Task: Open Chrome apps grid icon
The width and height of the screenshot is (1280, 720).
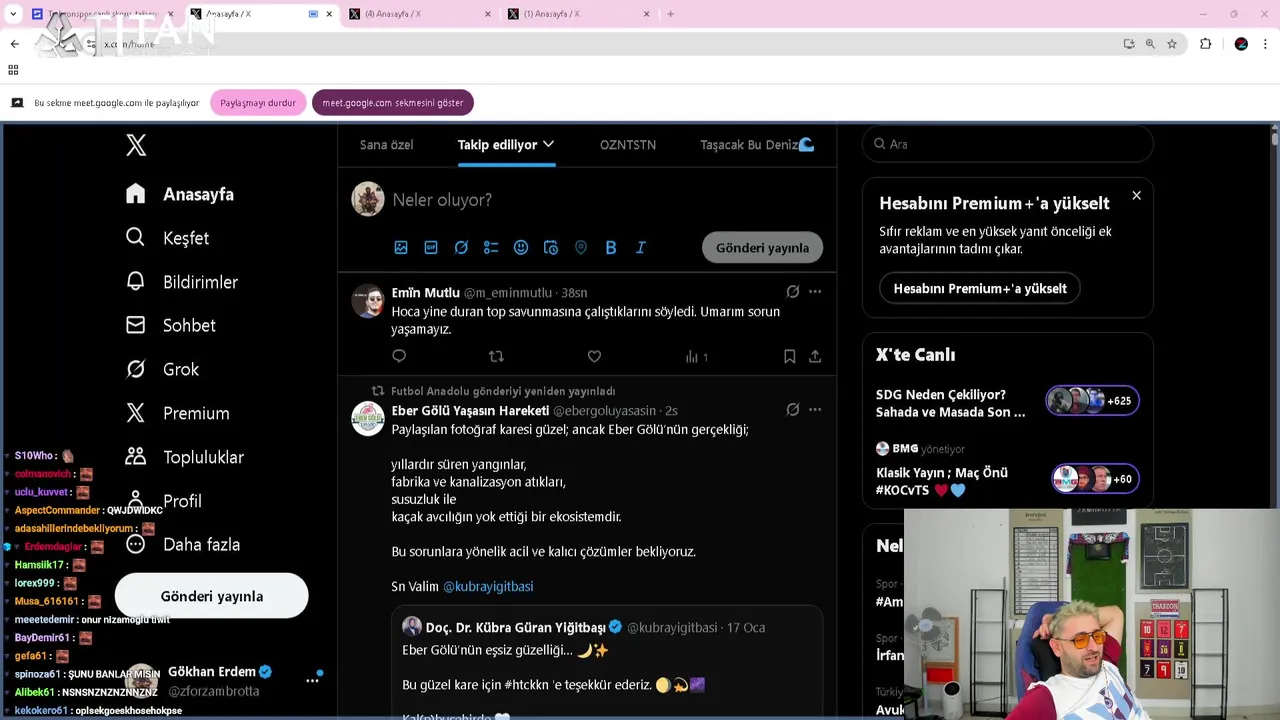Action: coord(13,70)
